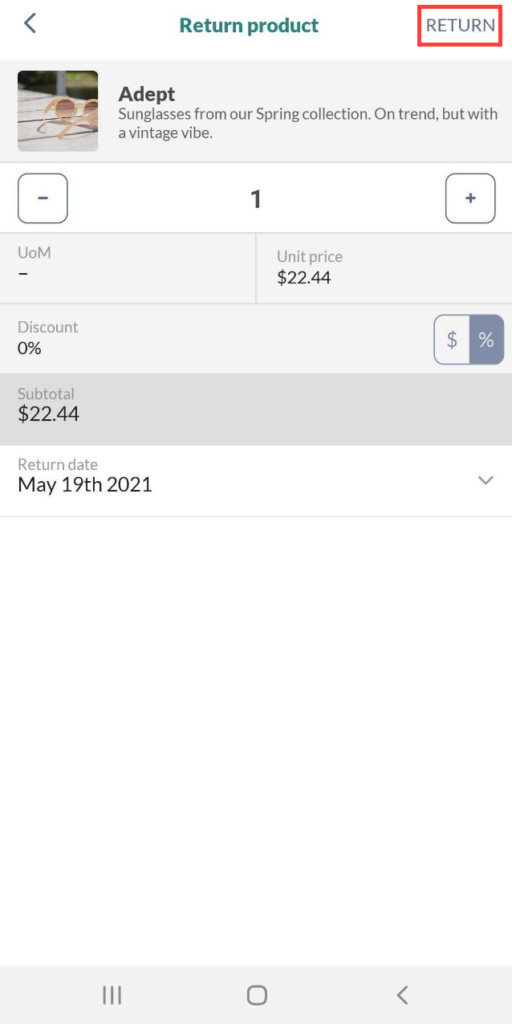Screen dimensions: 512x1024
Task: Switch discount type to percentage
Action: 487,340
